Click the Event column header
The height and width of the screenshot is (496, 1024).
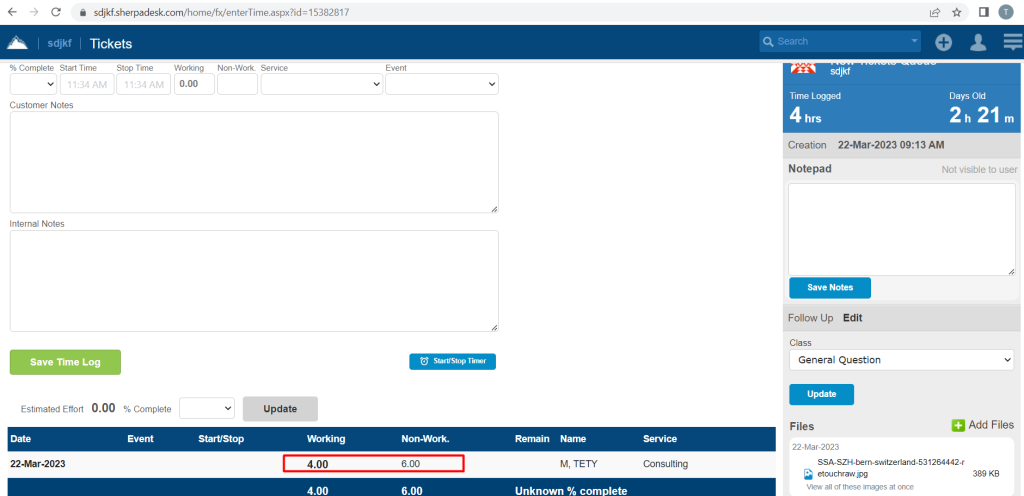(140, 439)
